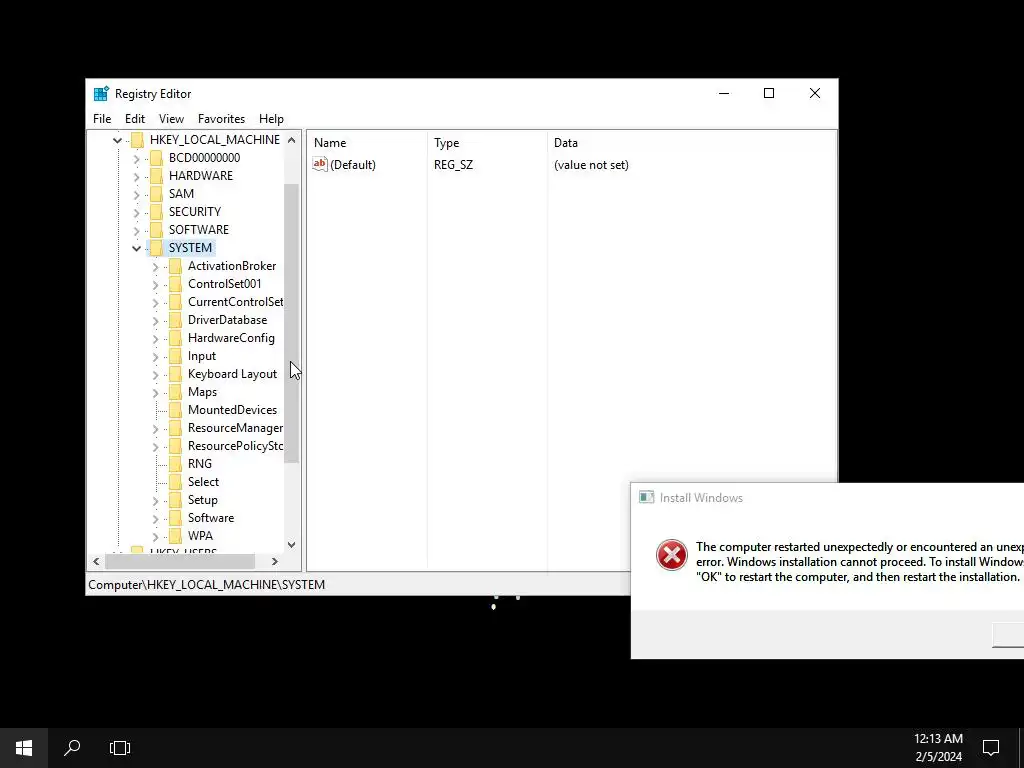Click the BCD00000000 folder icon

point(156,157)
